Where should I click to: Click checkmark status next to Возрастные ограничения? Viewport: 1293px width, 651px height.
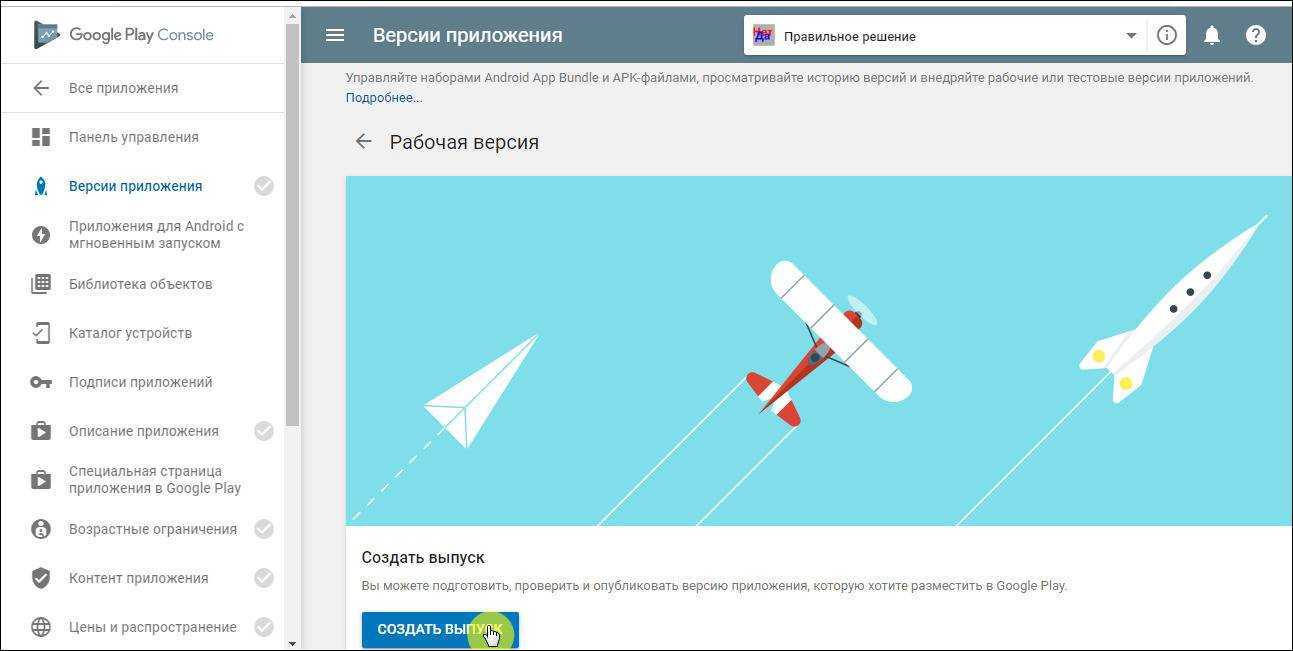[x=264, y=529]
